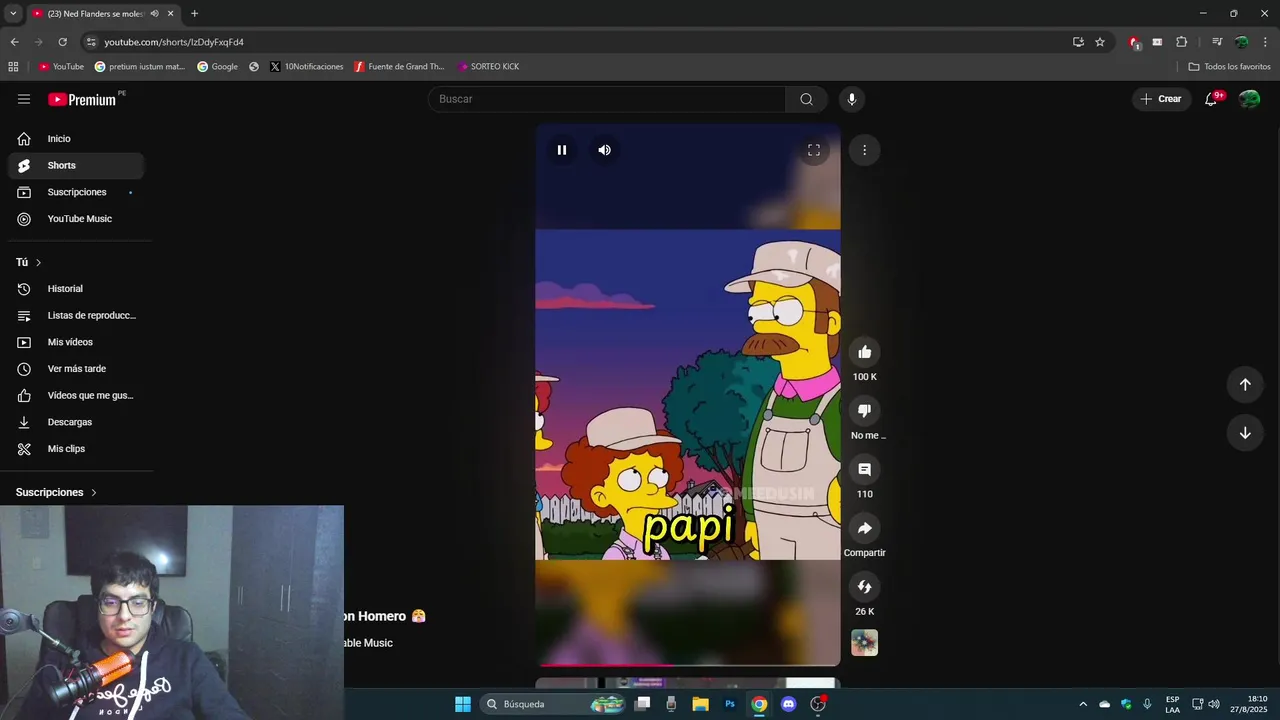Like the Short with 100 K likes
The width and height of the screenshot is (1280, 720).
pos(865,352)
